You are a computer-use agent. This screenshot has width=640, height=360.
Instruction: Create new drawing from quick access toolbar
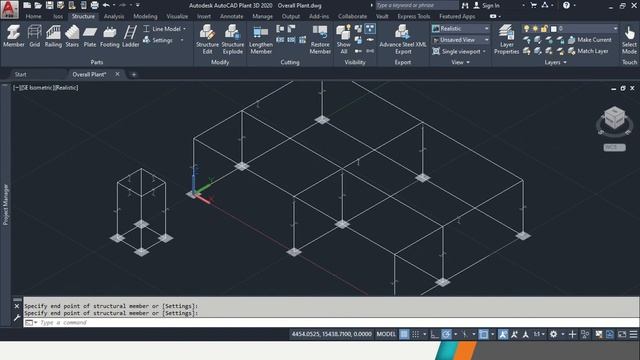27,5
